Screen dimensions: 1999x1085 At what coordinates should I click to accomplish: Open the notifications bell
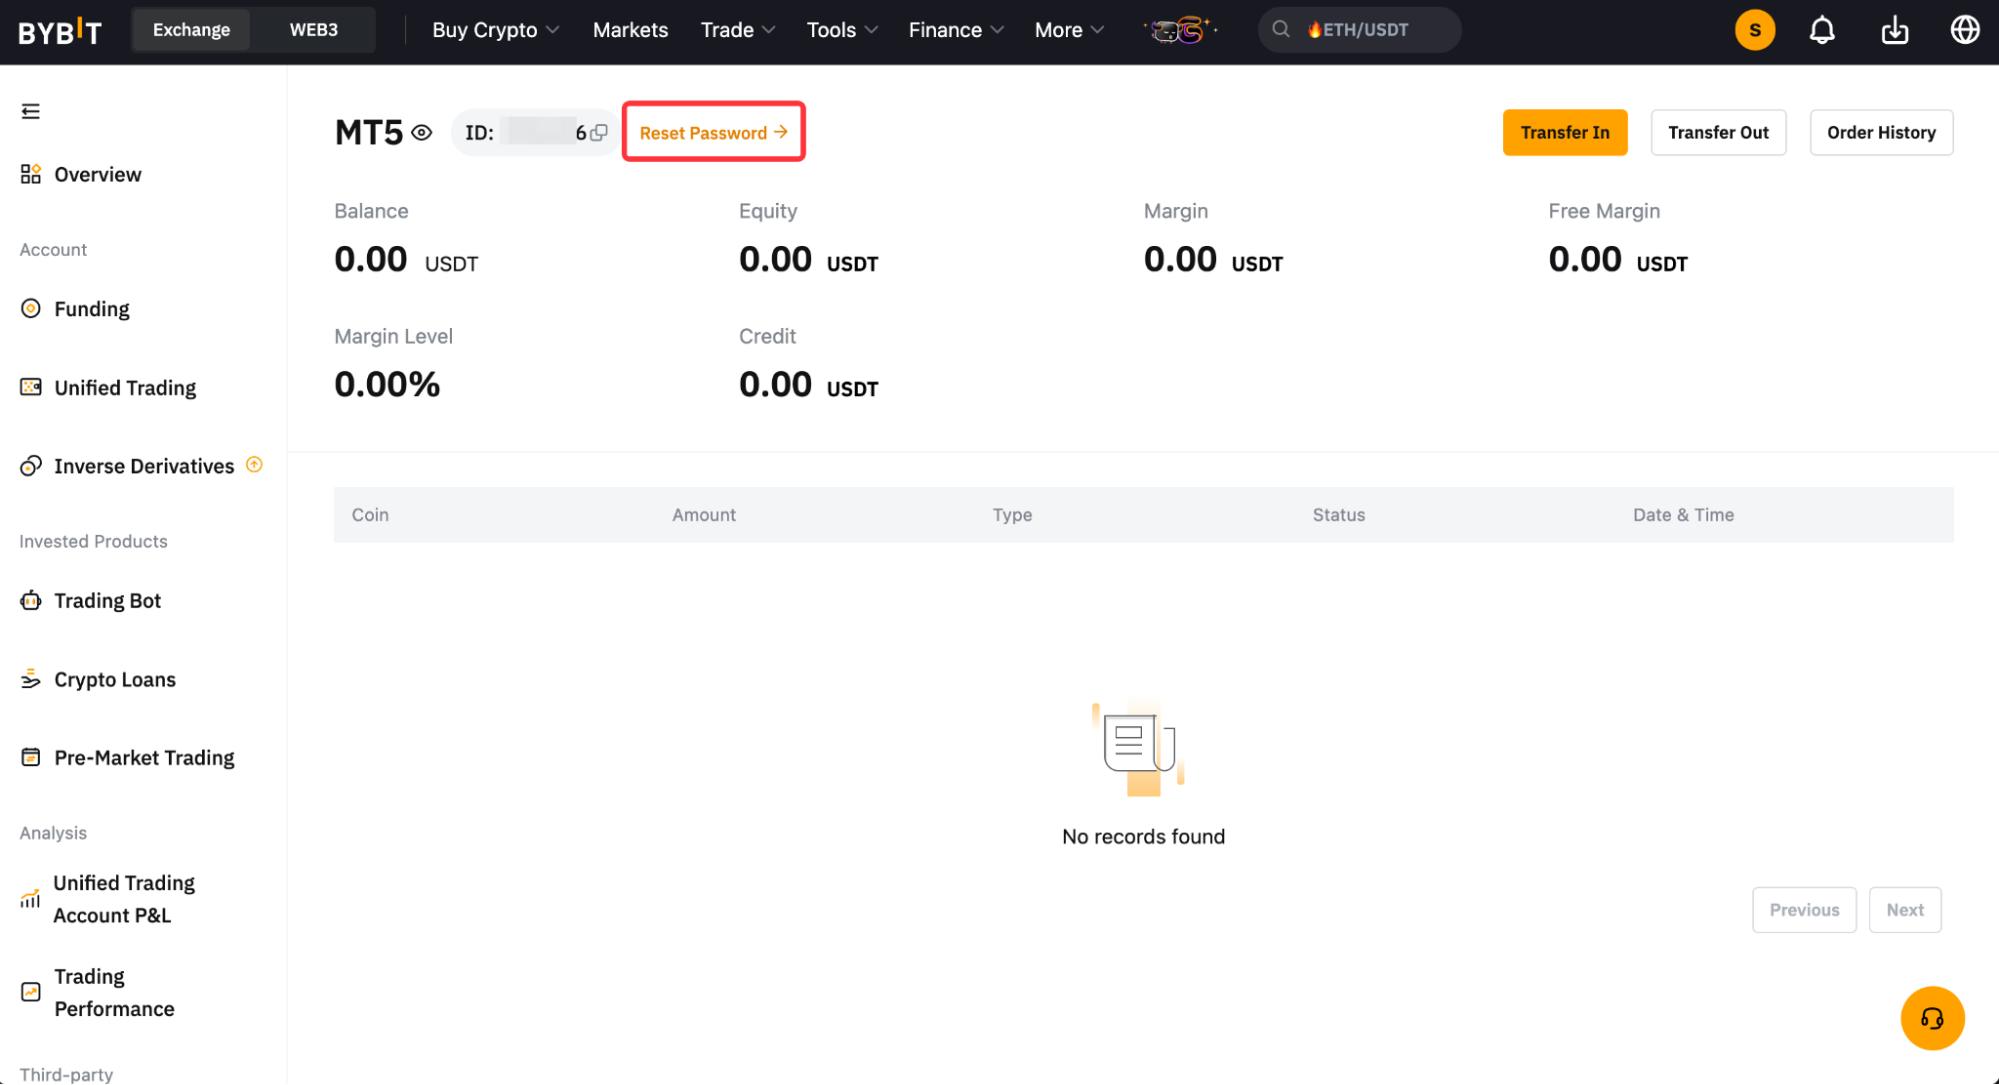coord(1822,30)
